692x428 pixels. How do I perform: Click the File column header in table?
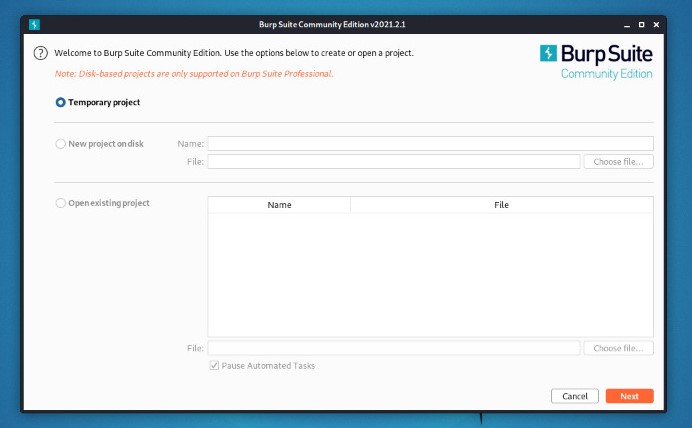[502, 205]
